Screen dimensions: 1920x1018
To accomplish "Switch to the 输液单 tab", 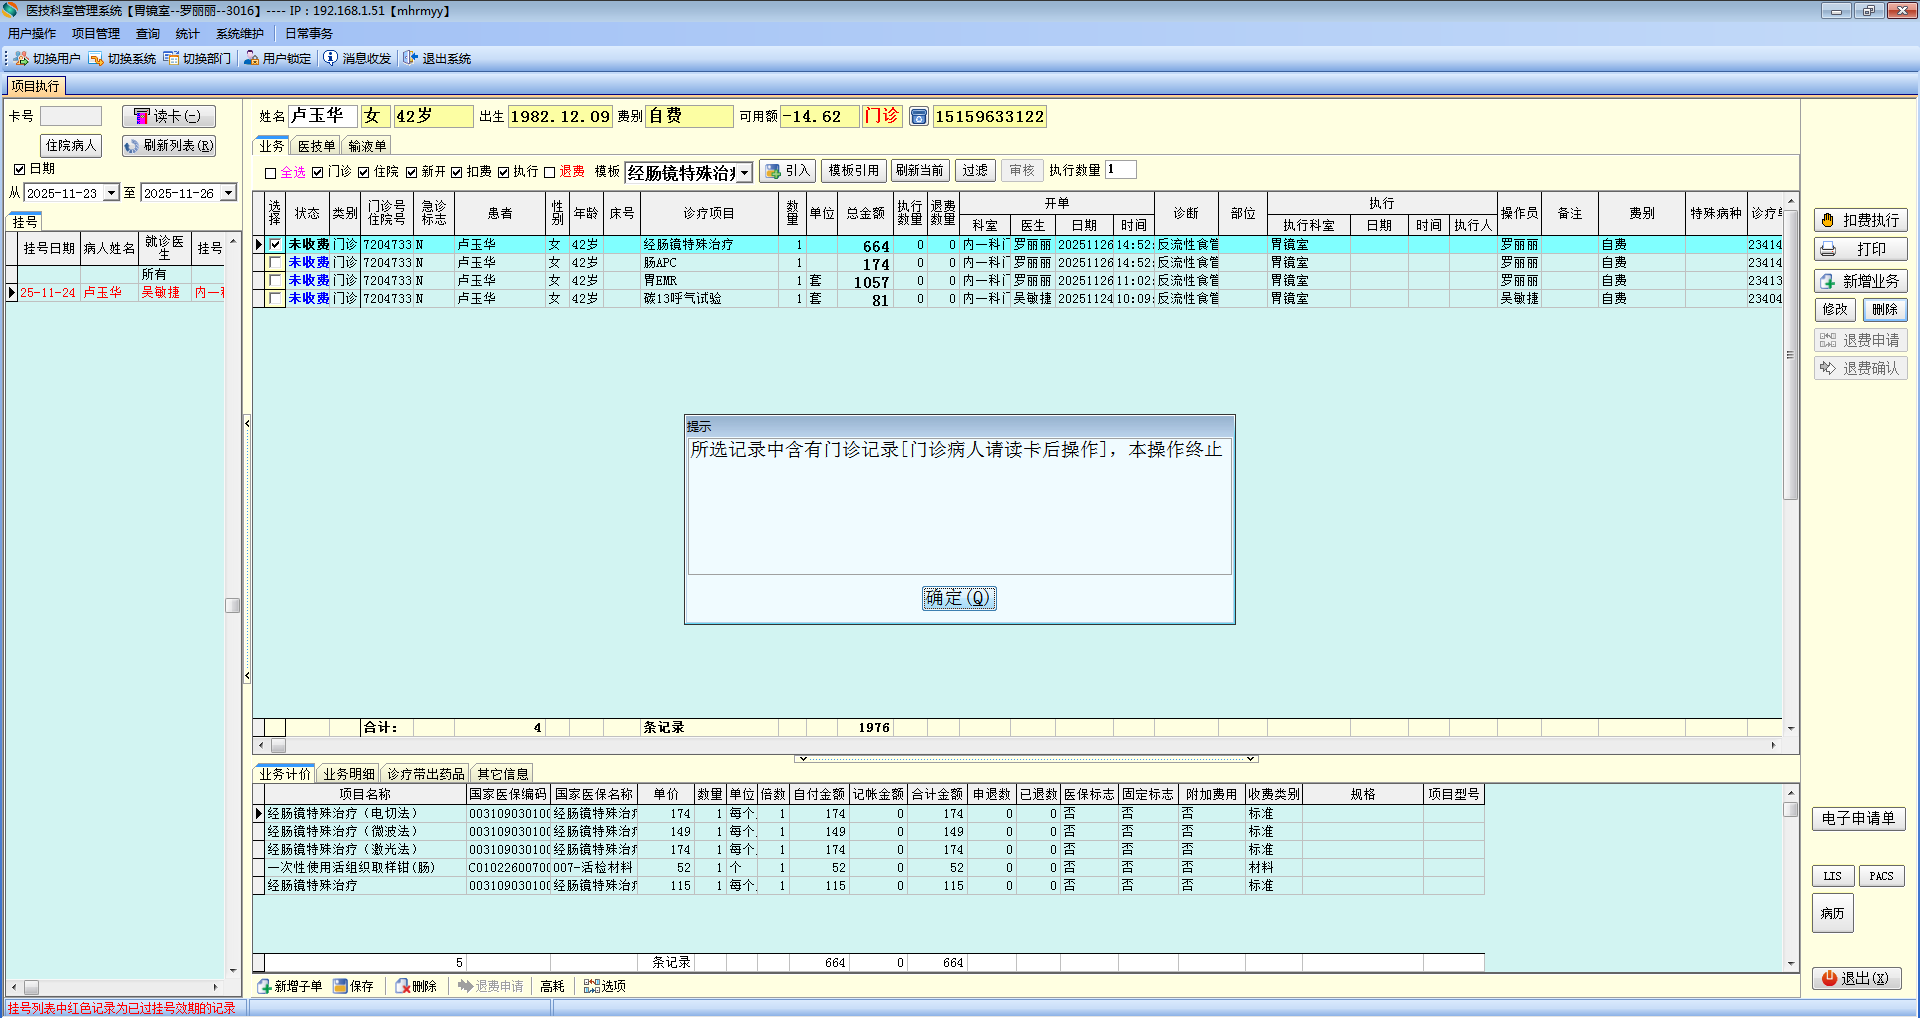I will point(367,146).
